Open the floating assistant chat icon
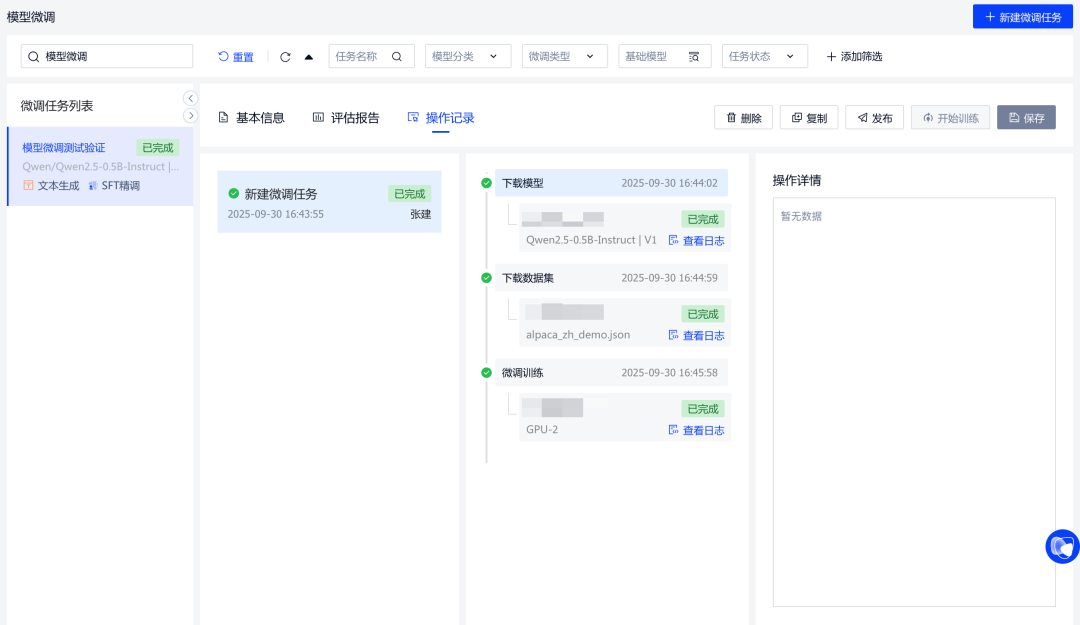The height and width of the screenshot is (625, 1080). [x=1061, y=546]
